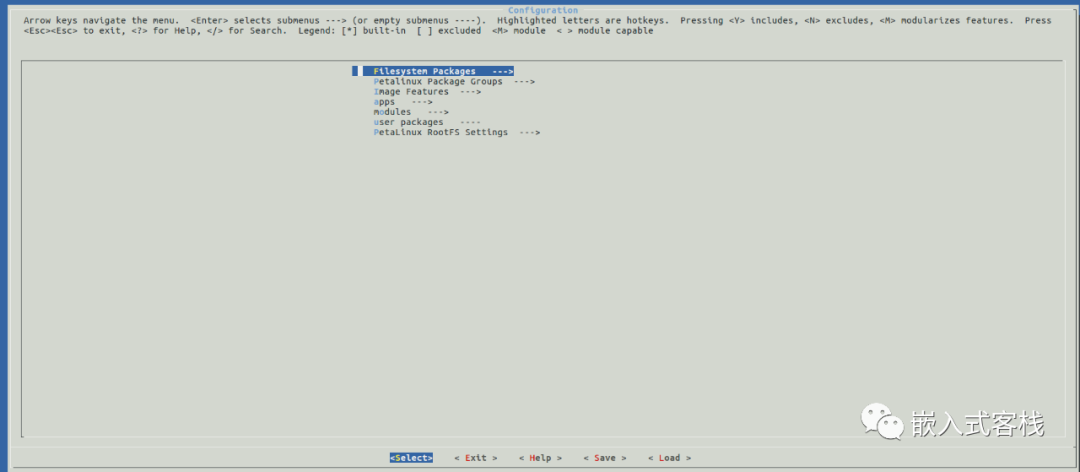Open the modules submenu
The width and height of the screenshot is (1080, 472).
click(411, 112)
